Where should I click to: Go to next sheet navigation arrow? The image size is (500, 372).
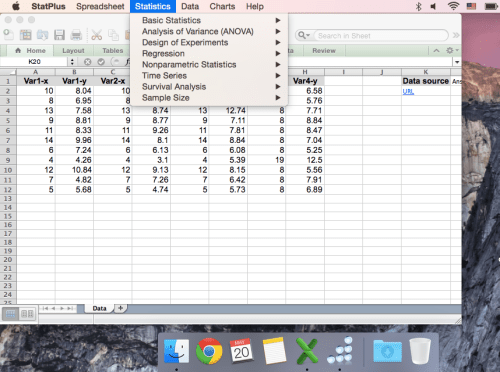tap(62, 308)
